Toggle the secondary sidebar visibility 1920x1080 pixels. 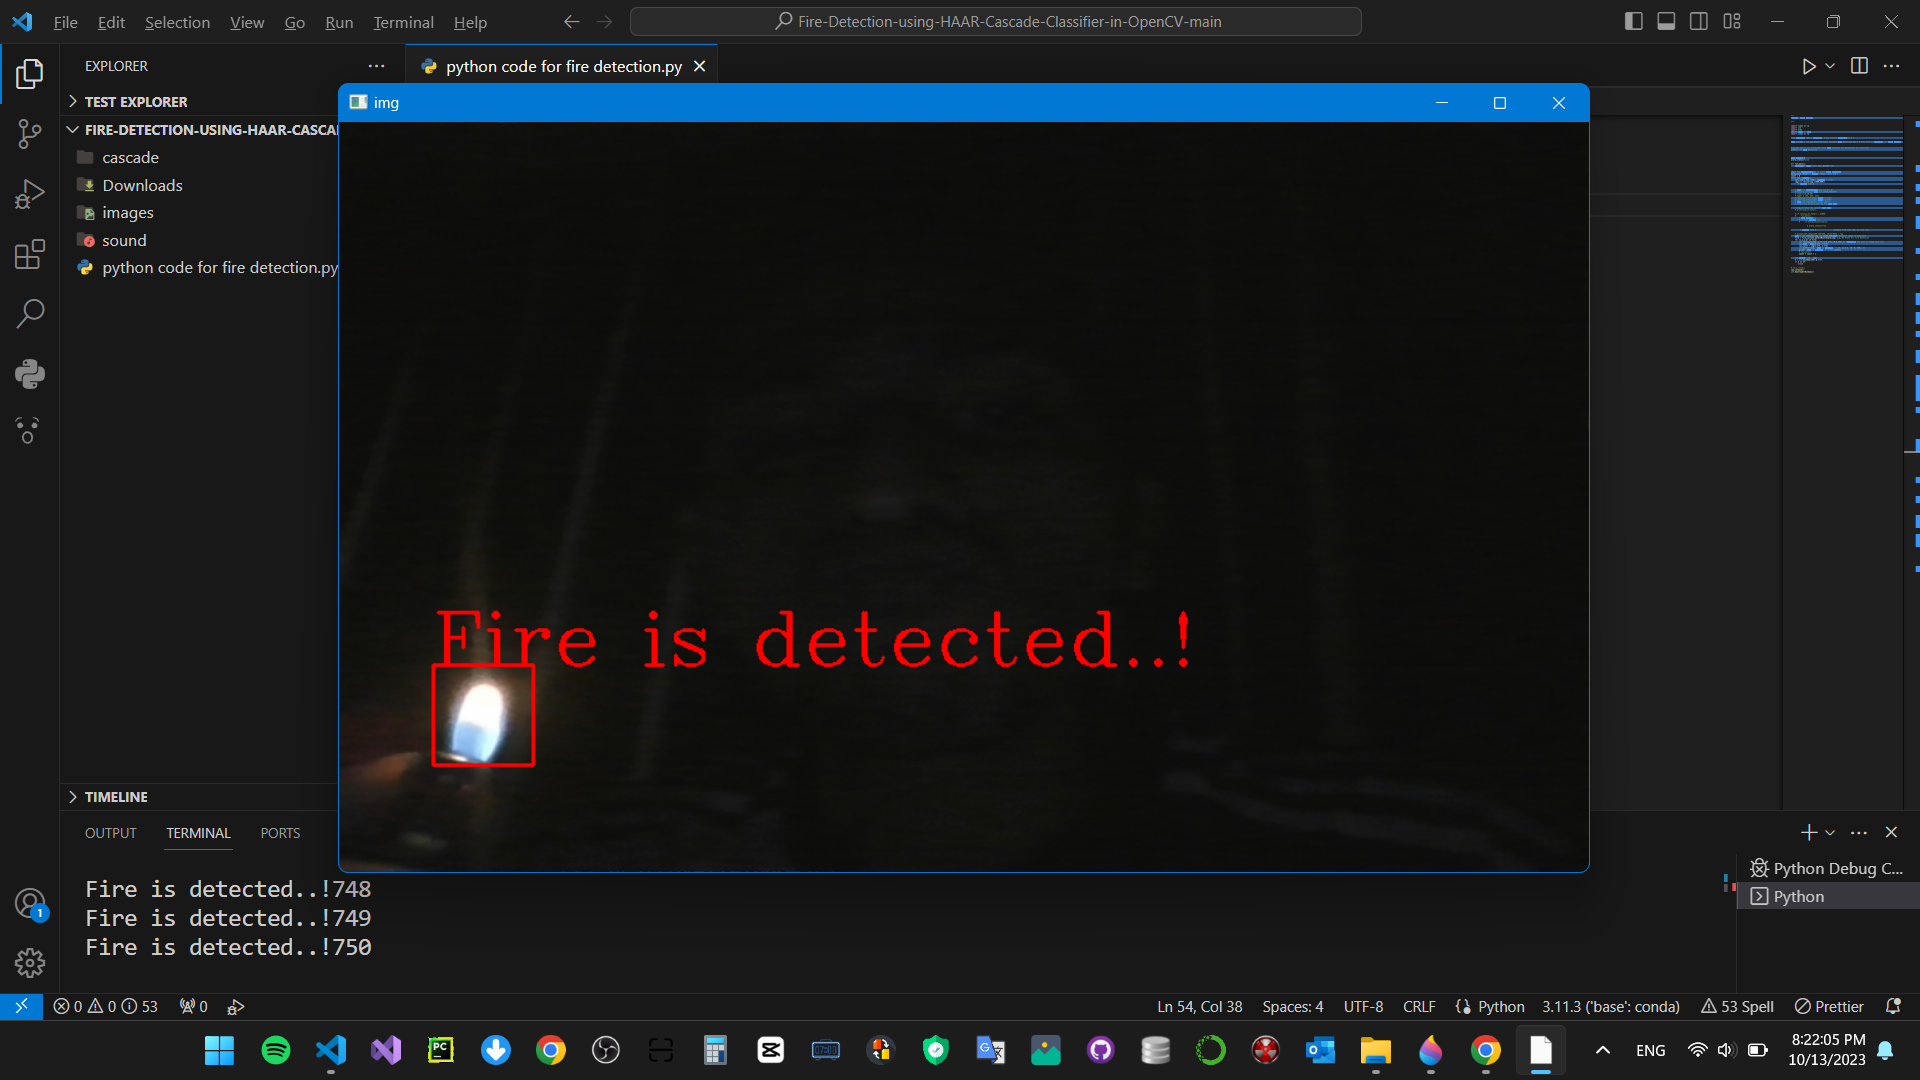pyautogui.click(x=1699, y=20)
